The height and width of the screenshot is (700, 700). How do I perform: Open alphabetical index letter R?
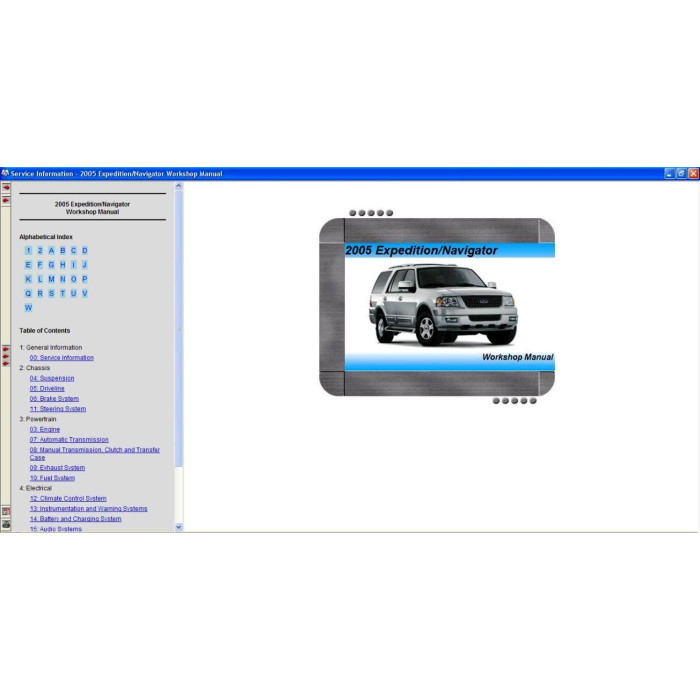tap(40, 293)
